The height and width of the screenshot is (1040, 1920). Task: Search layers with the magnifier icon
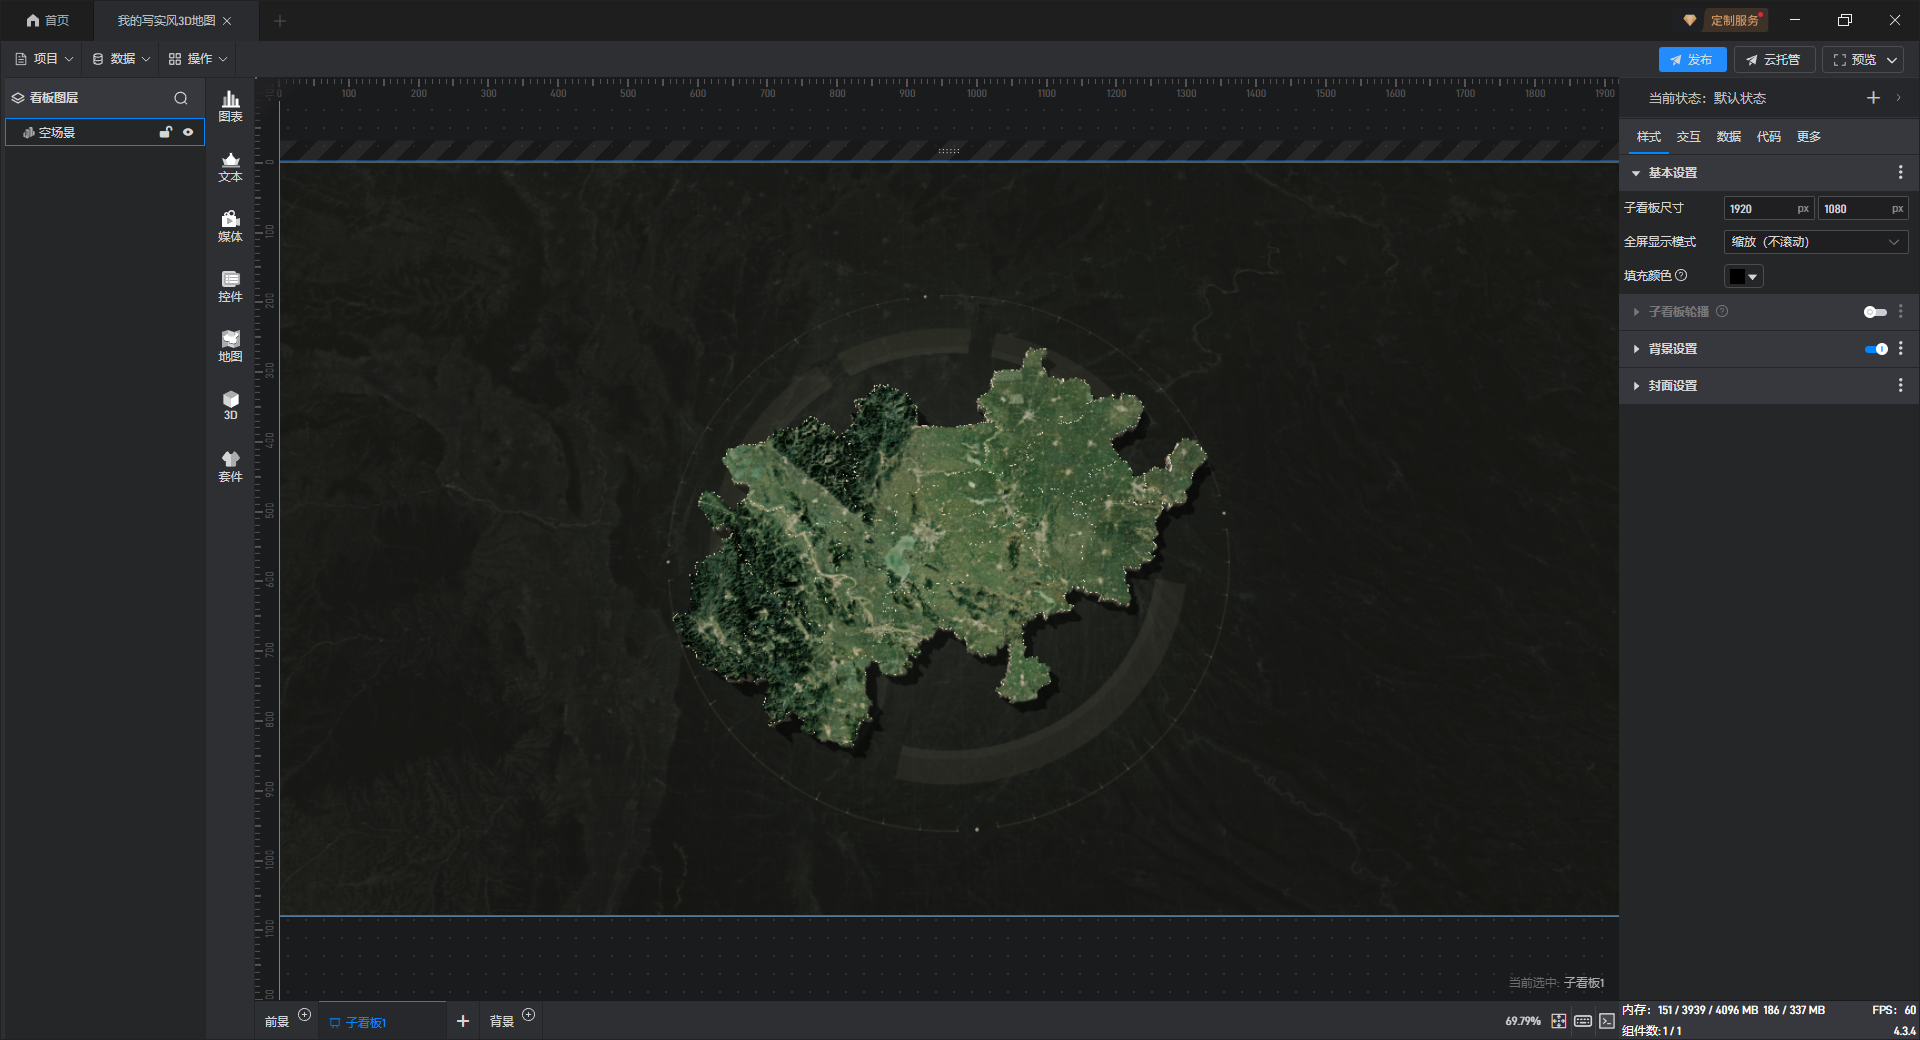pos(181,98)
